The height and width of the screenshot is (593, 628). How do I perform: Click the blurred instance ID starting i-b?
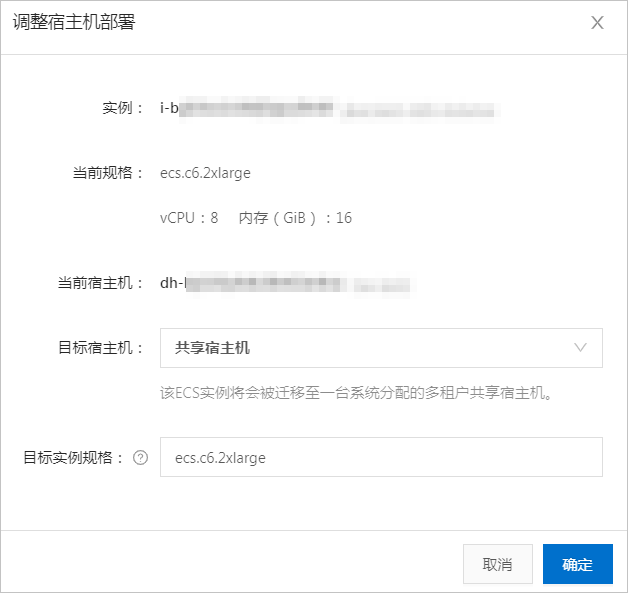click(329, 109)
